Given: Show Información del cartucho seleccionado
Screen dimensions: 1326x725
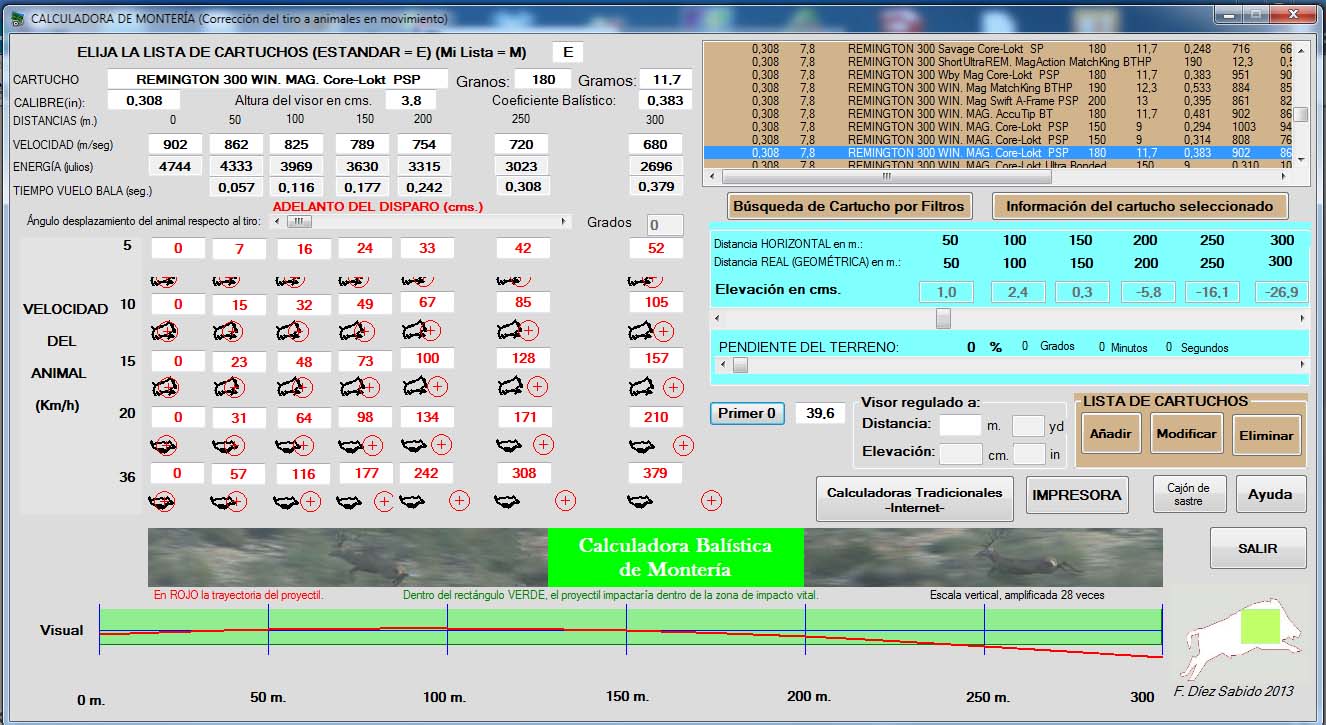Looking at the screenshot, I should click(1139, 206).
